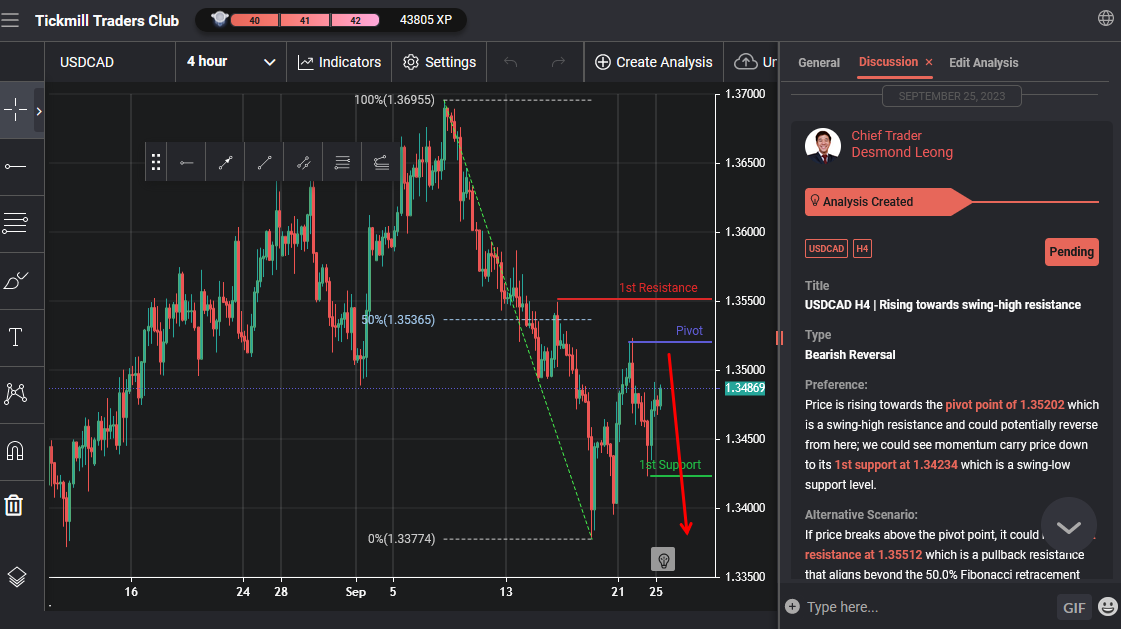Select the Text annotation tool
Image resolution: width=1121 pixels, height=629 pixels.
point(15,337)
